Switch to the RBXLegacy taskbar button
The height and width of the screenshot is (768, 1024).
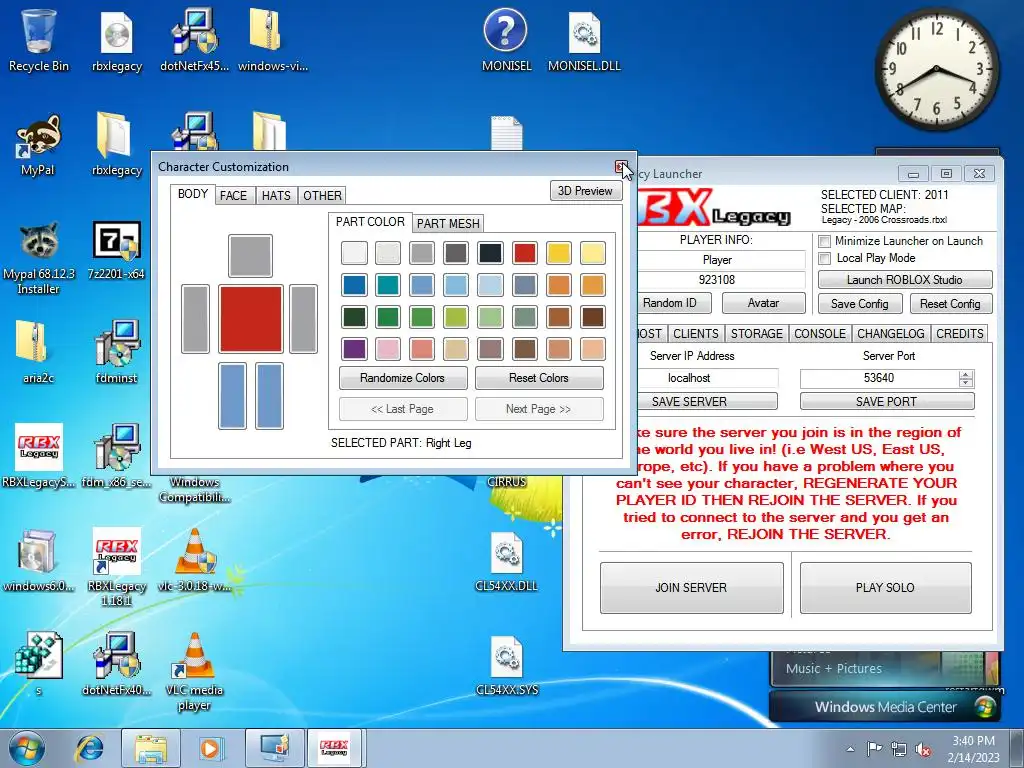coord(334,748)
